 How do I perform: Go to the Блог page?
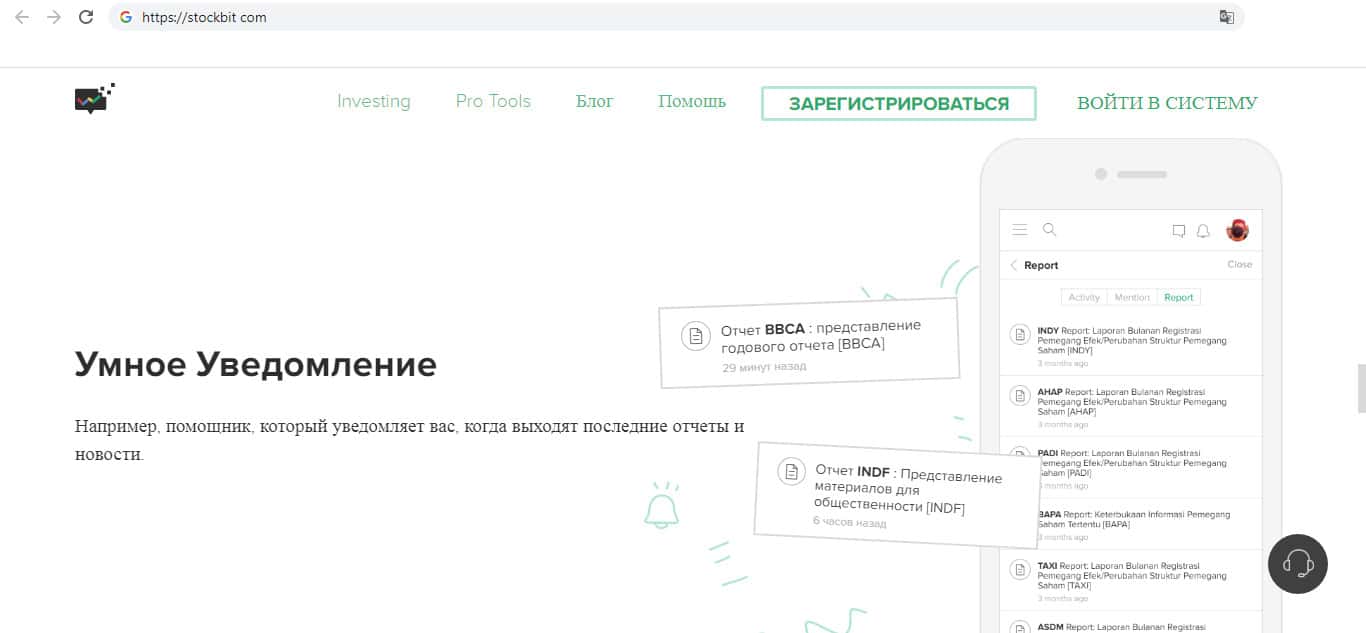tap(595, 101)
